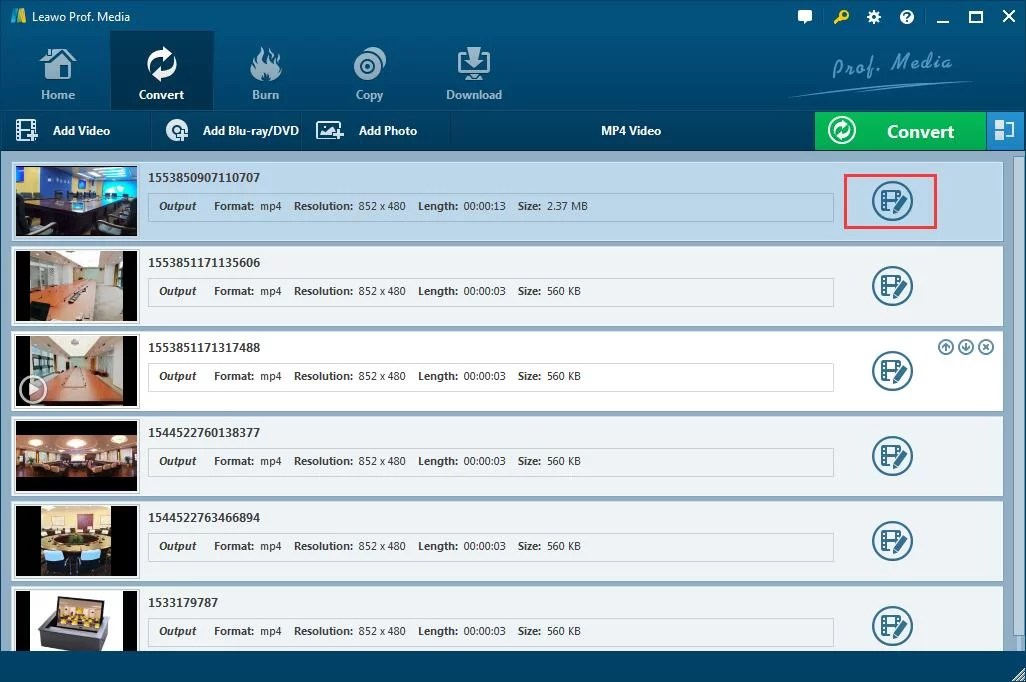Edit video 1553851171317488
Viewport: 1026px width, 682px height.
pos(892,371)
